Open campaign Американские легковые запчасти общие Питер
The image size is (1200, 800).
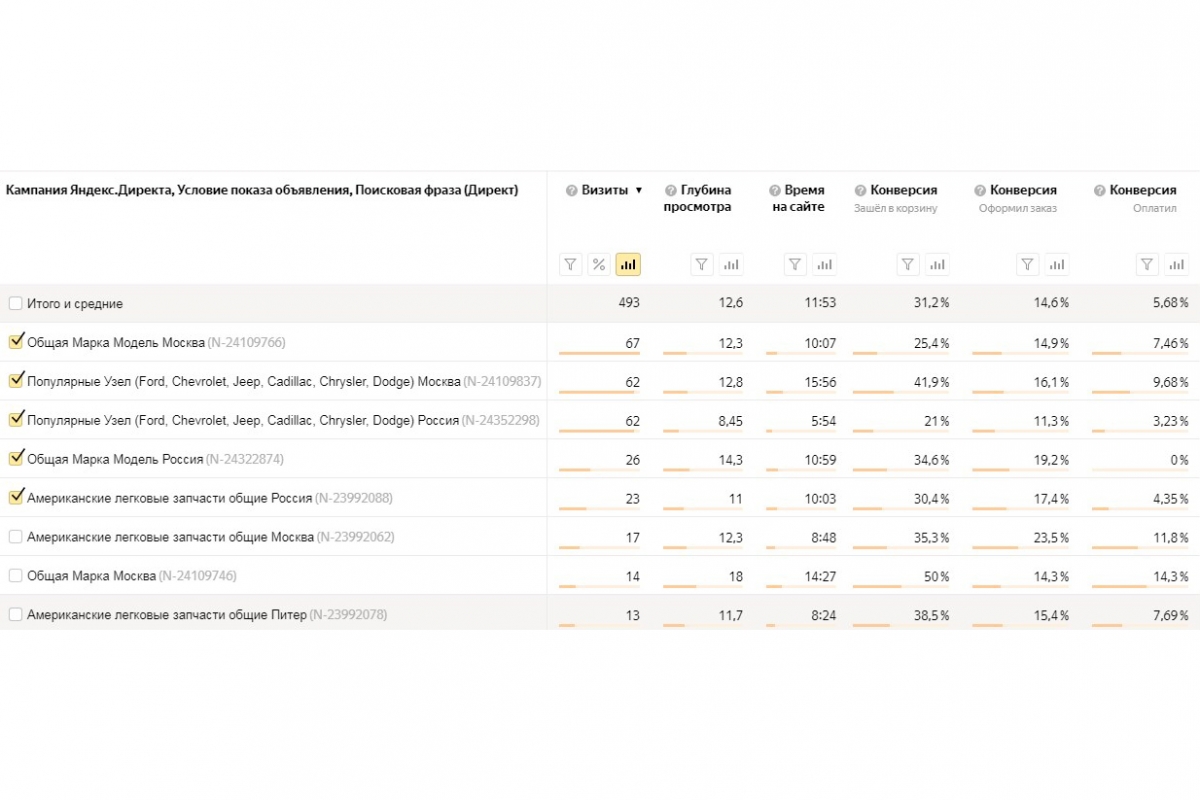pos(166,615)
